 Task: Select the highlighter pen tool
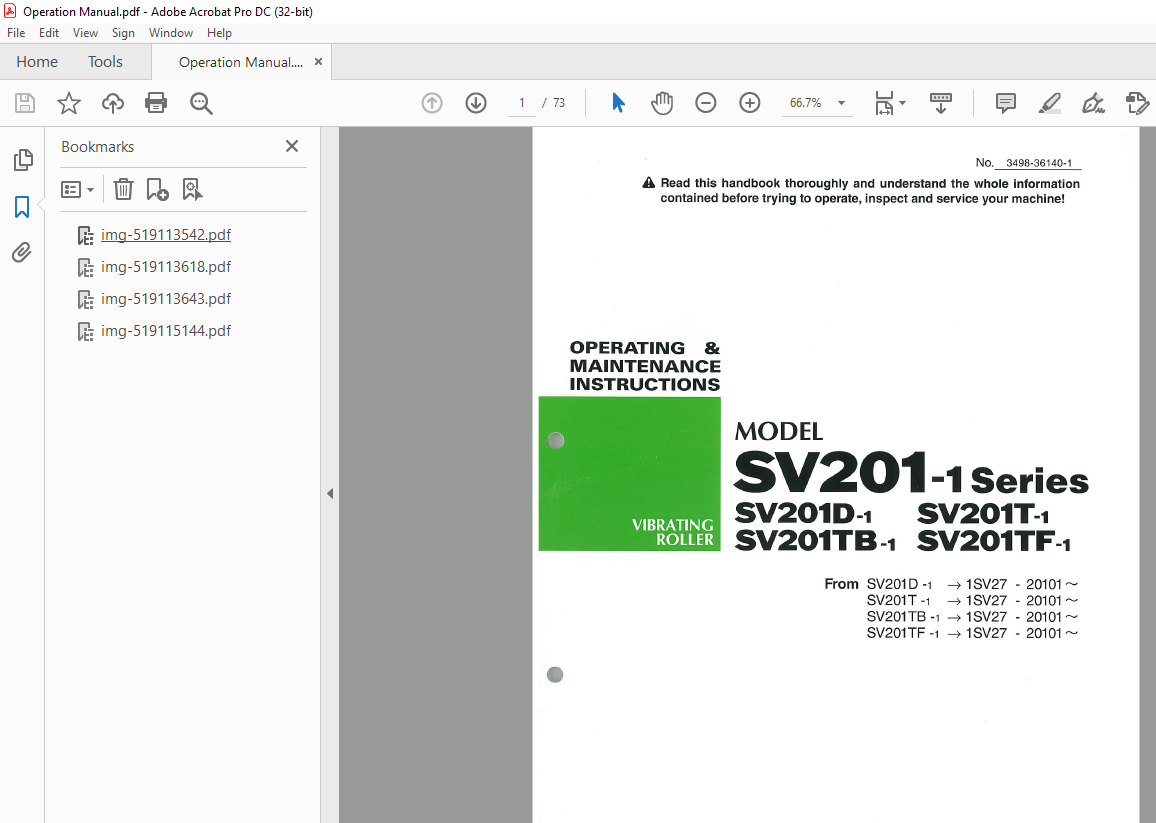(1049, 103)
